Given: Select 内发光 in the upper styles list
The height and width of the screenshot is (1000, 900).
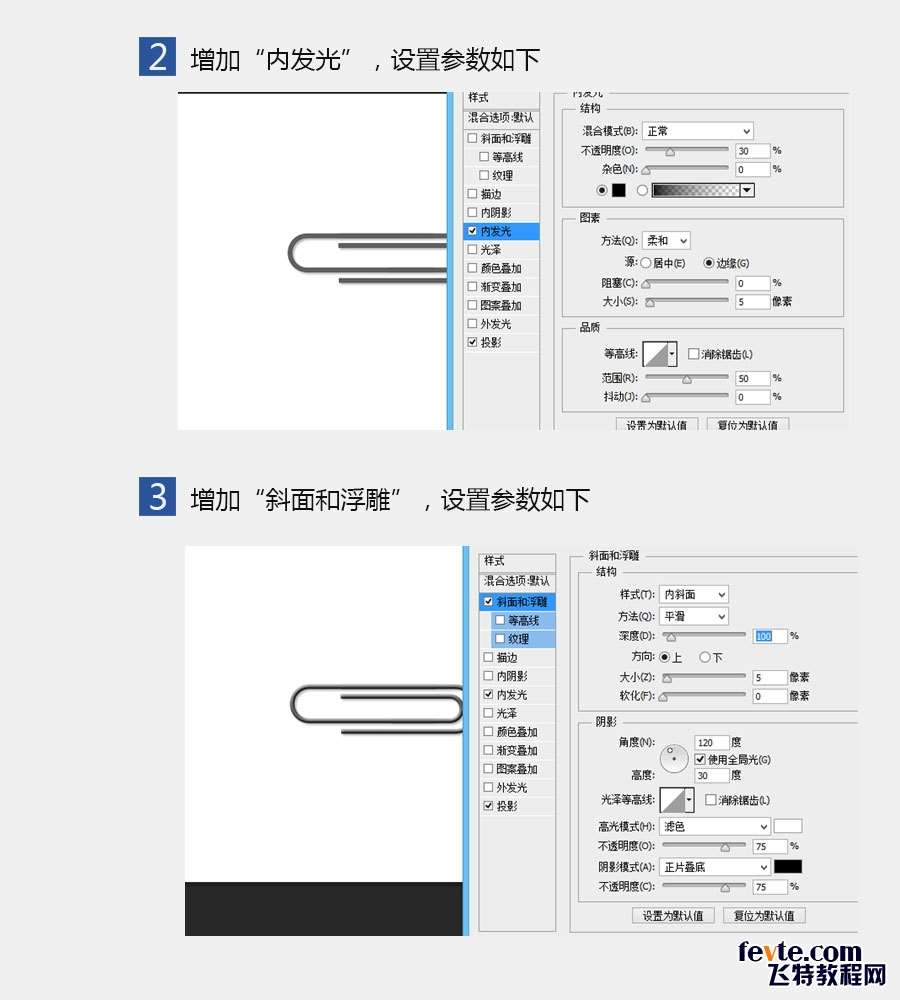Looking at the screenshot, I should 502,231.
